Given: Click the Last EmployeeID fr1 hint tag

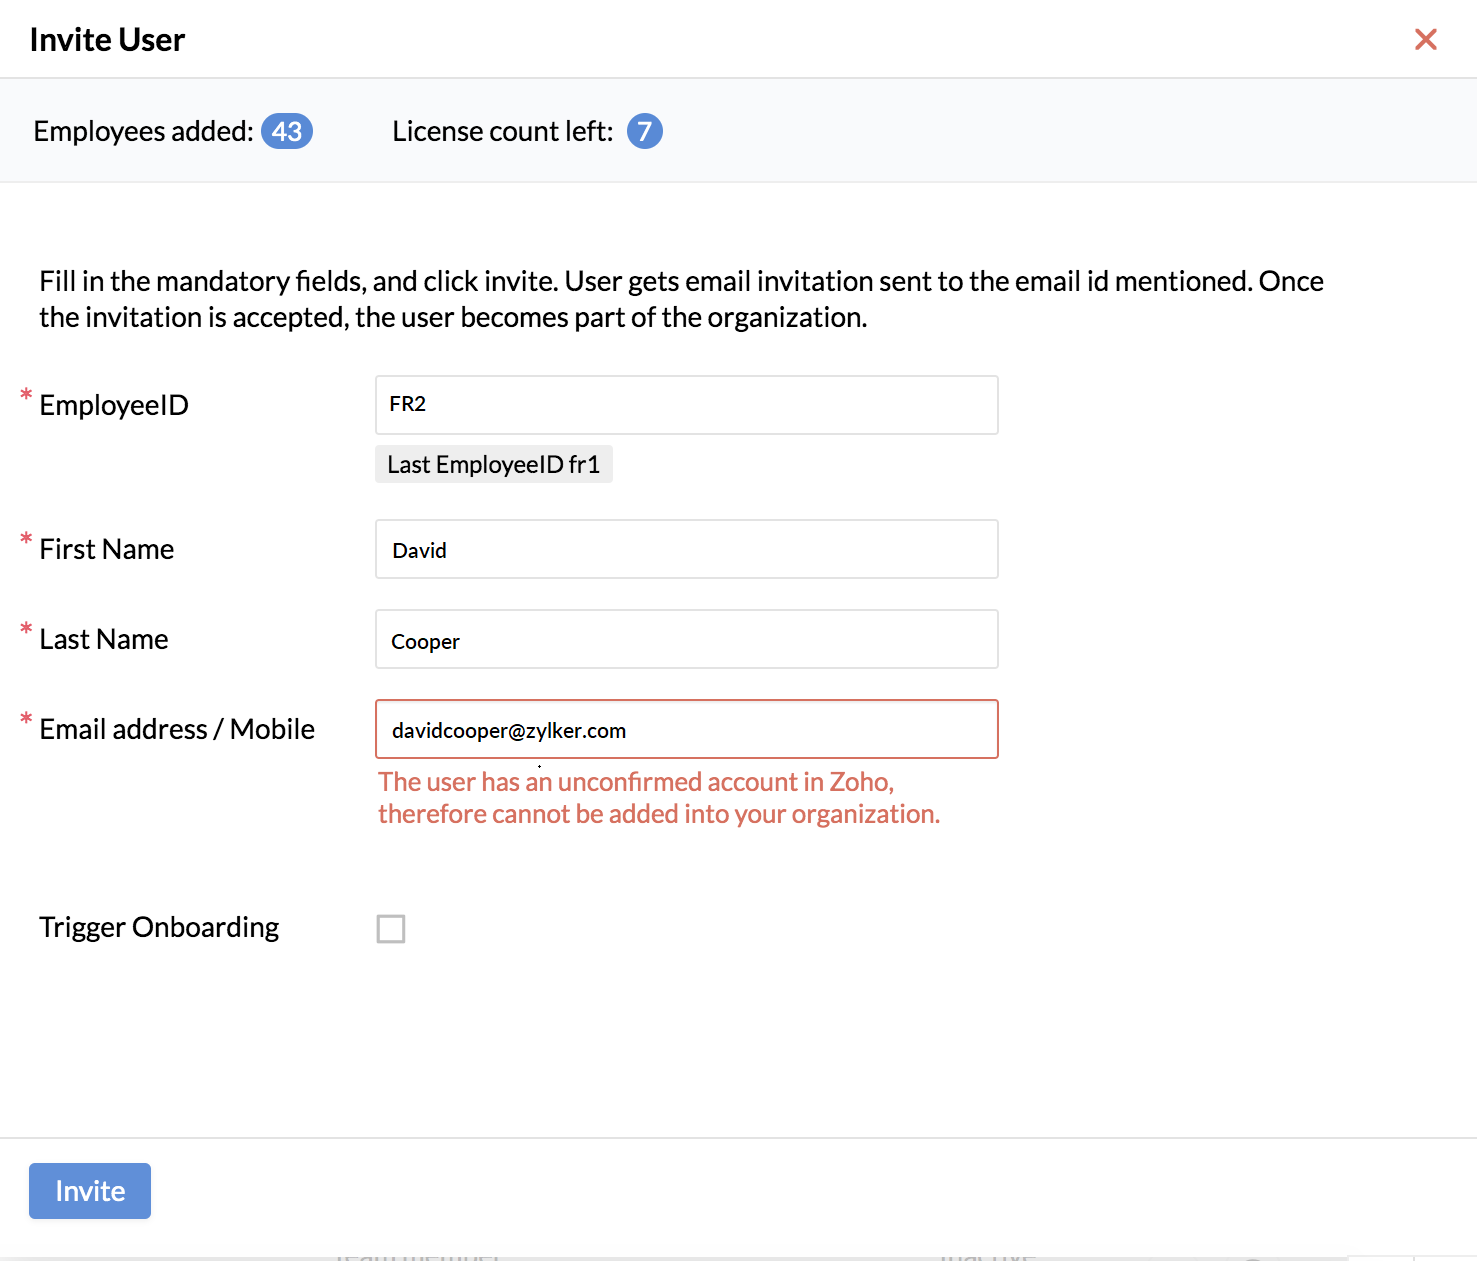Looking at the screenshot, I should coord(493,464).
